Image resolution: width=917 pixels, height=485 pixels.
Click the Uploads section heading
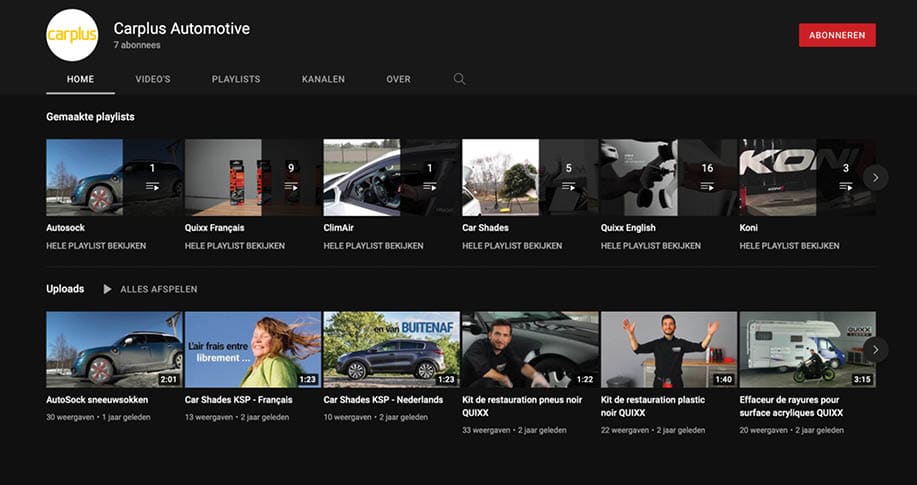pyautogui.click(x=65, y=289)
